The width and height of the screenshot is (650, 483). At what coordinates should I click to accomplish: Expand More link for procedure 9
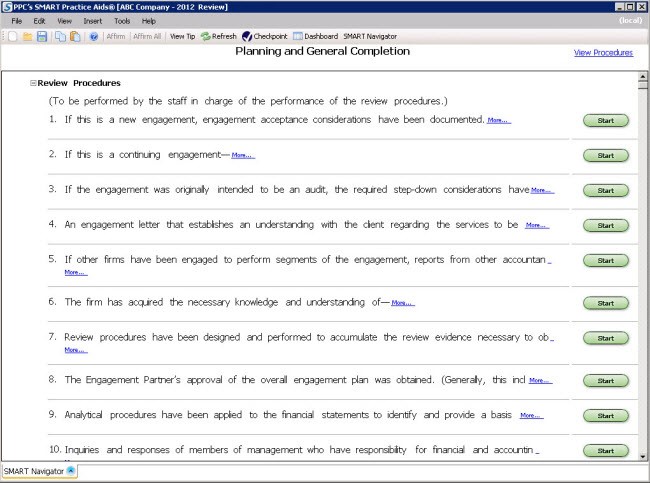pos(531,415)
